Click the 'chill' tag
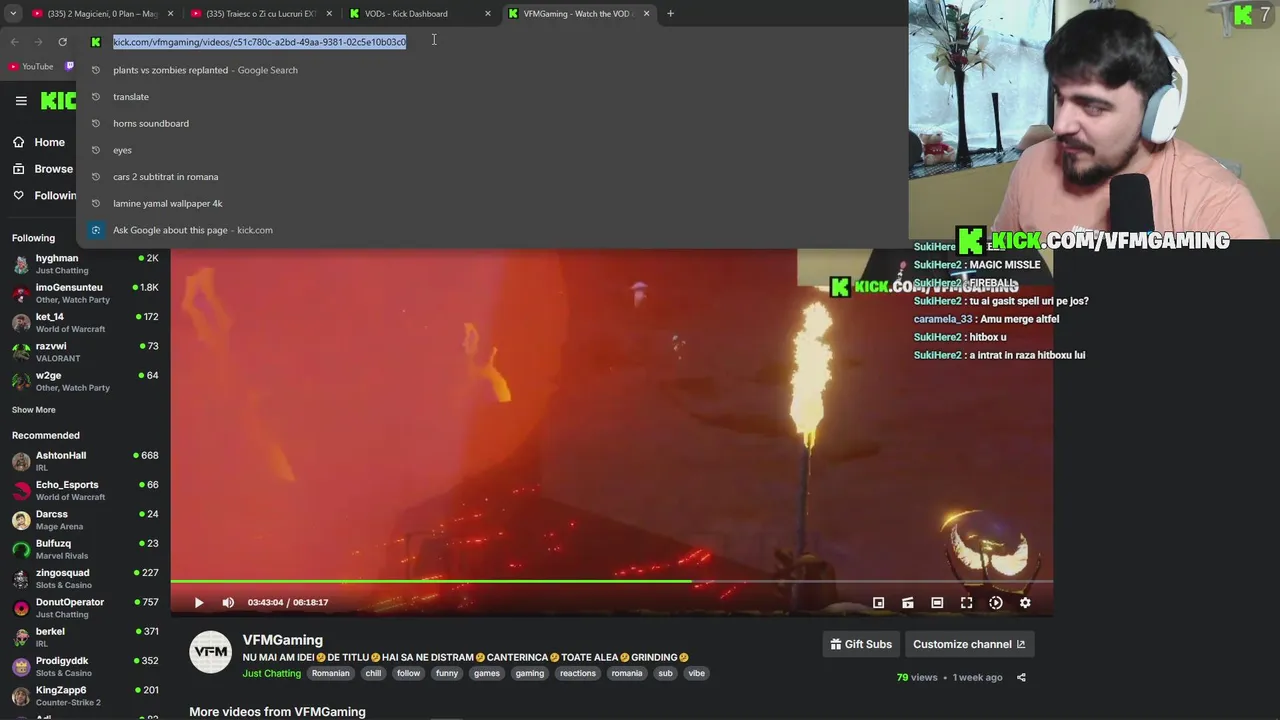 tap(373, 674)
